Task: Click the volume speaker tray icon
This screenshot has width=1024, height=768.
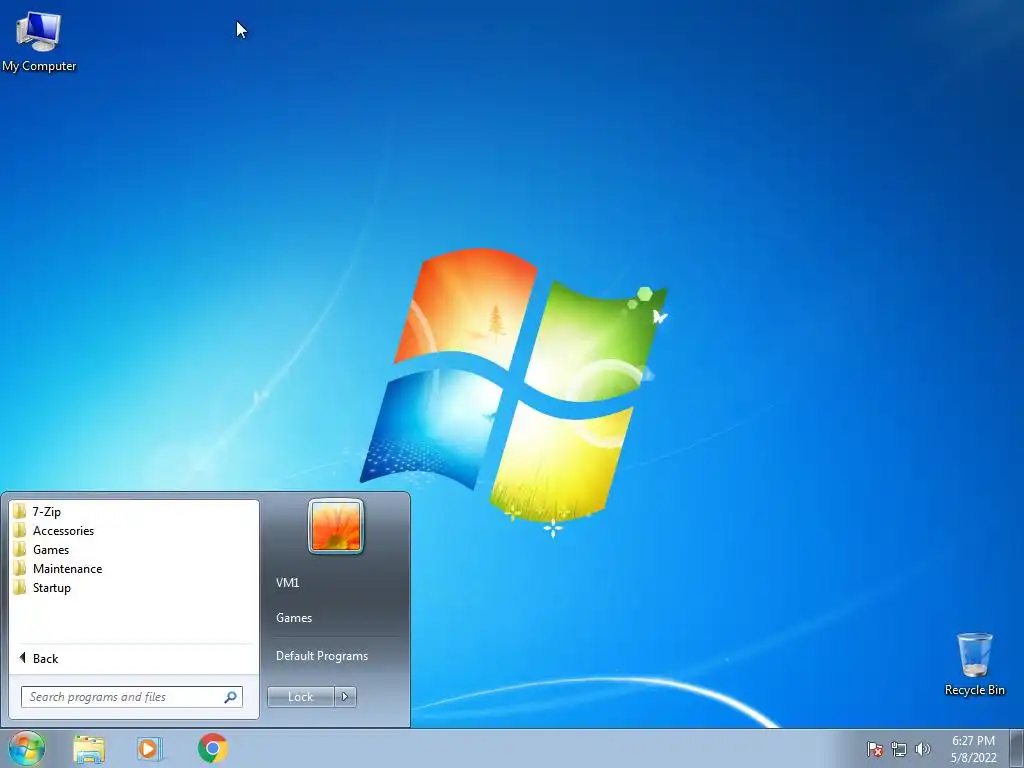Action: coord(922,749)
